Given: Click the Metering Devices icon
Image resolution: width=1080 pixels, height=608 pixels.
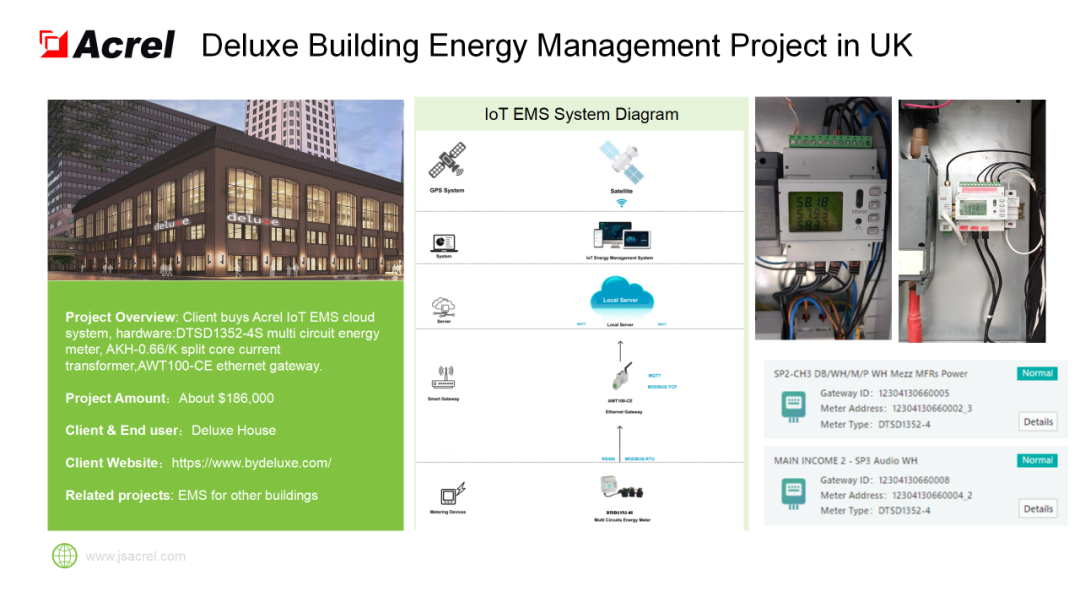Looking at the screenshot, I should coord(452,493).
